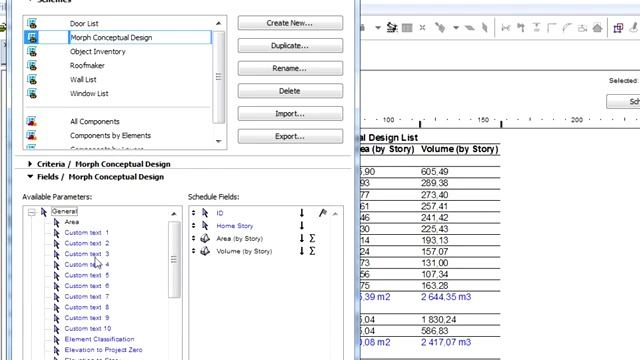Collapse the General parameters tree node
The image size is (640, 360).
pos(31,212)
